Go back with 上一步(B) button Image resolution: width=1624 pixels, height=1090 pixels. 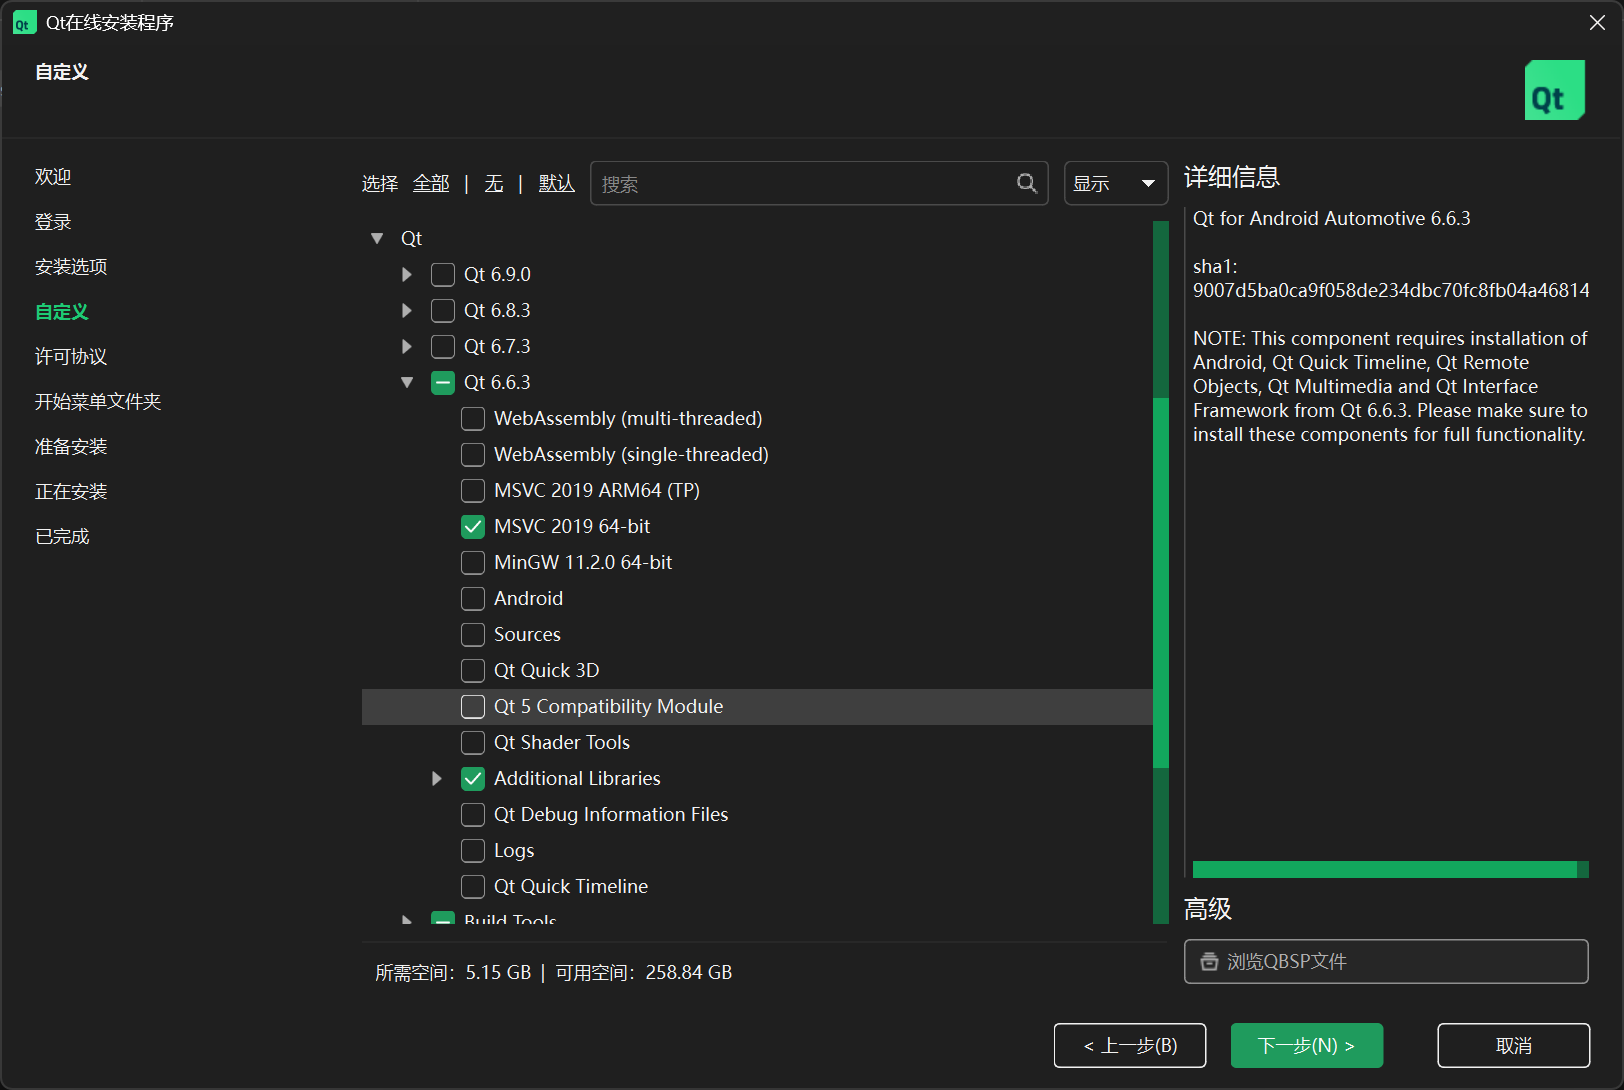(1130, 1046)
